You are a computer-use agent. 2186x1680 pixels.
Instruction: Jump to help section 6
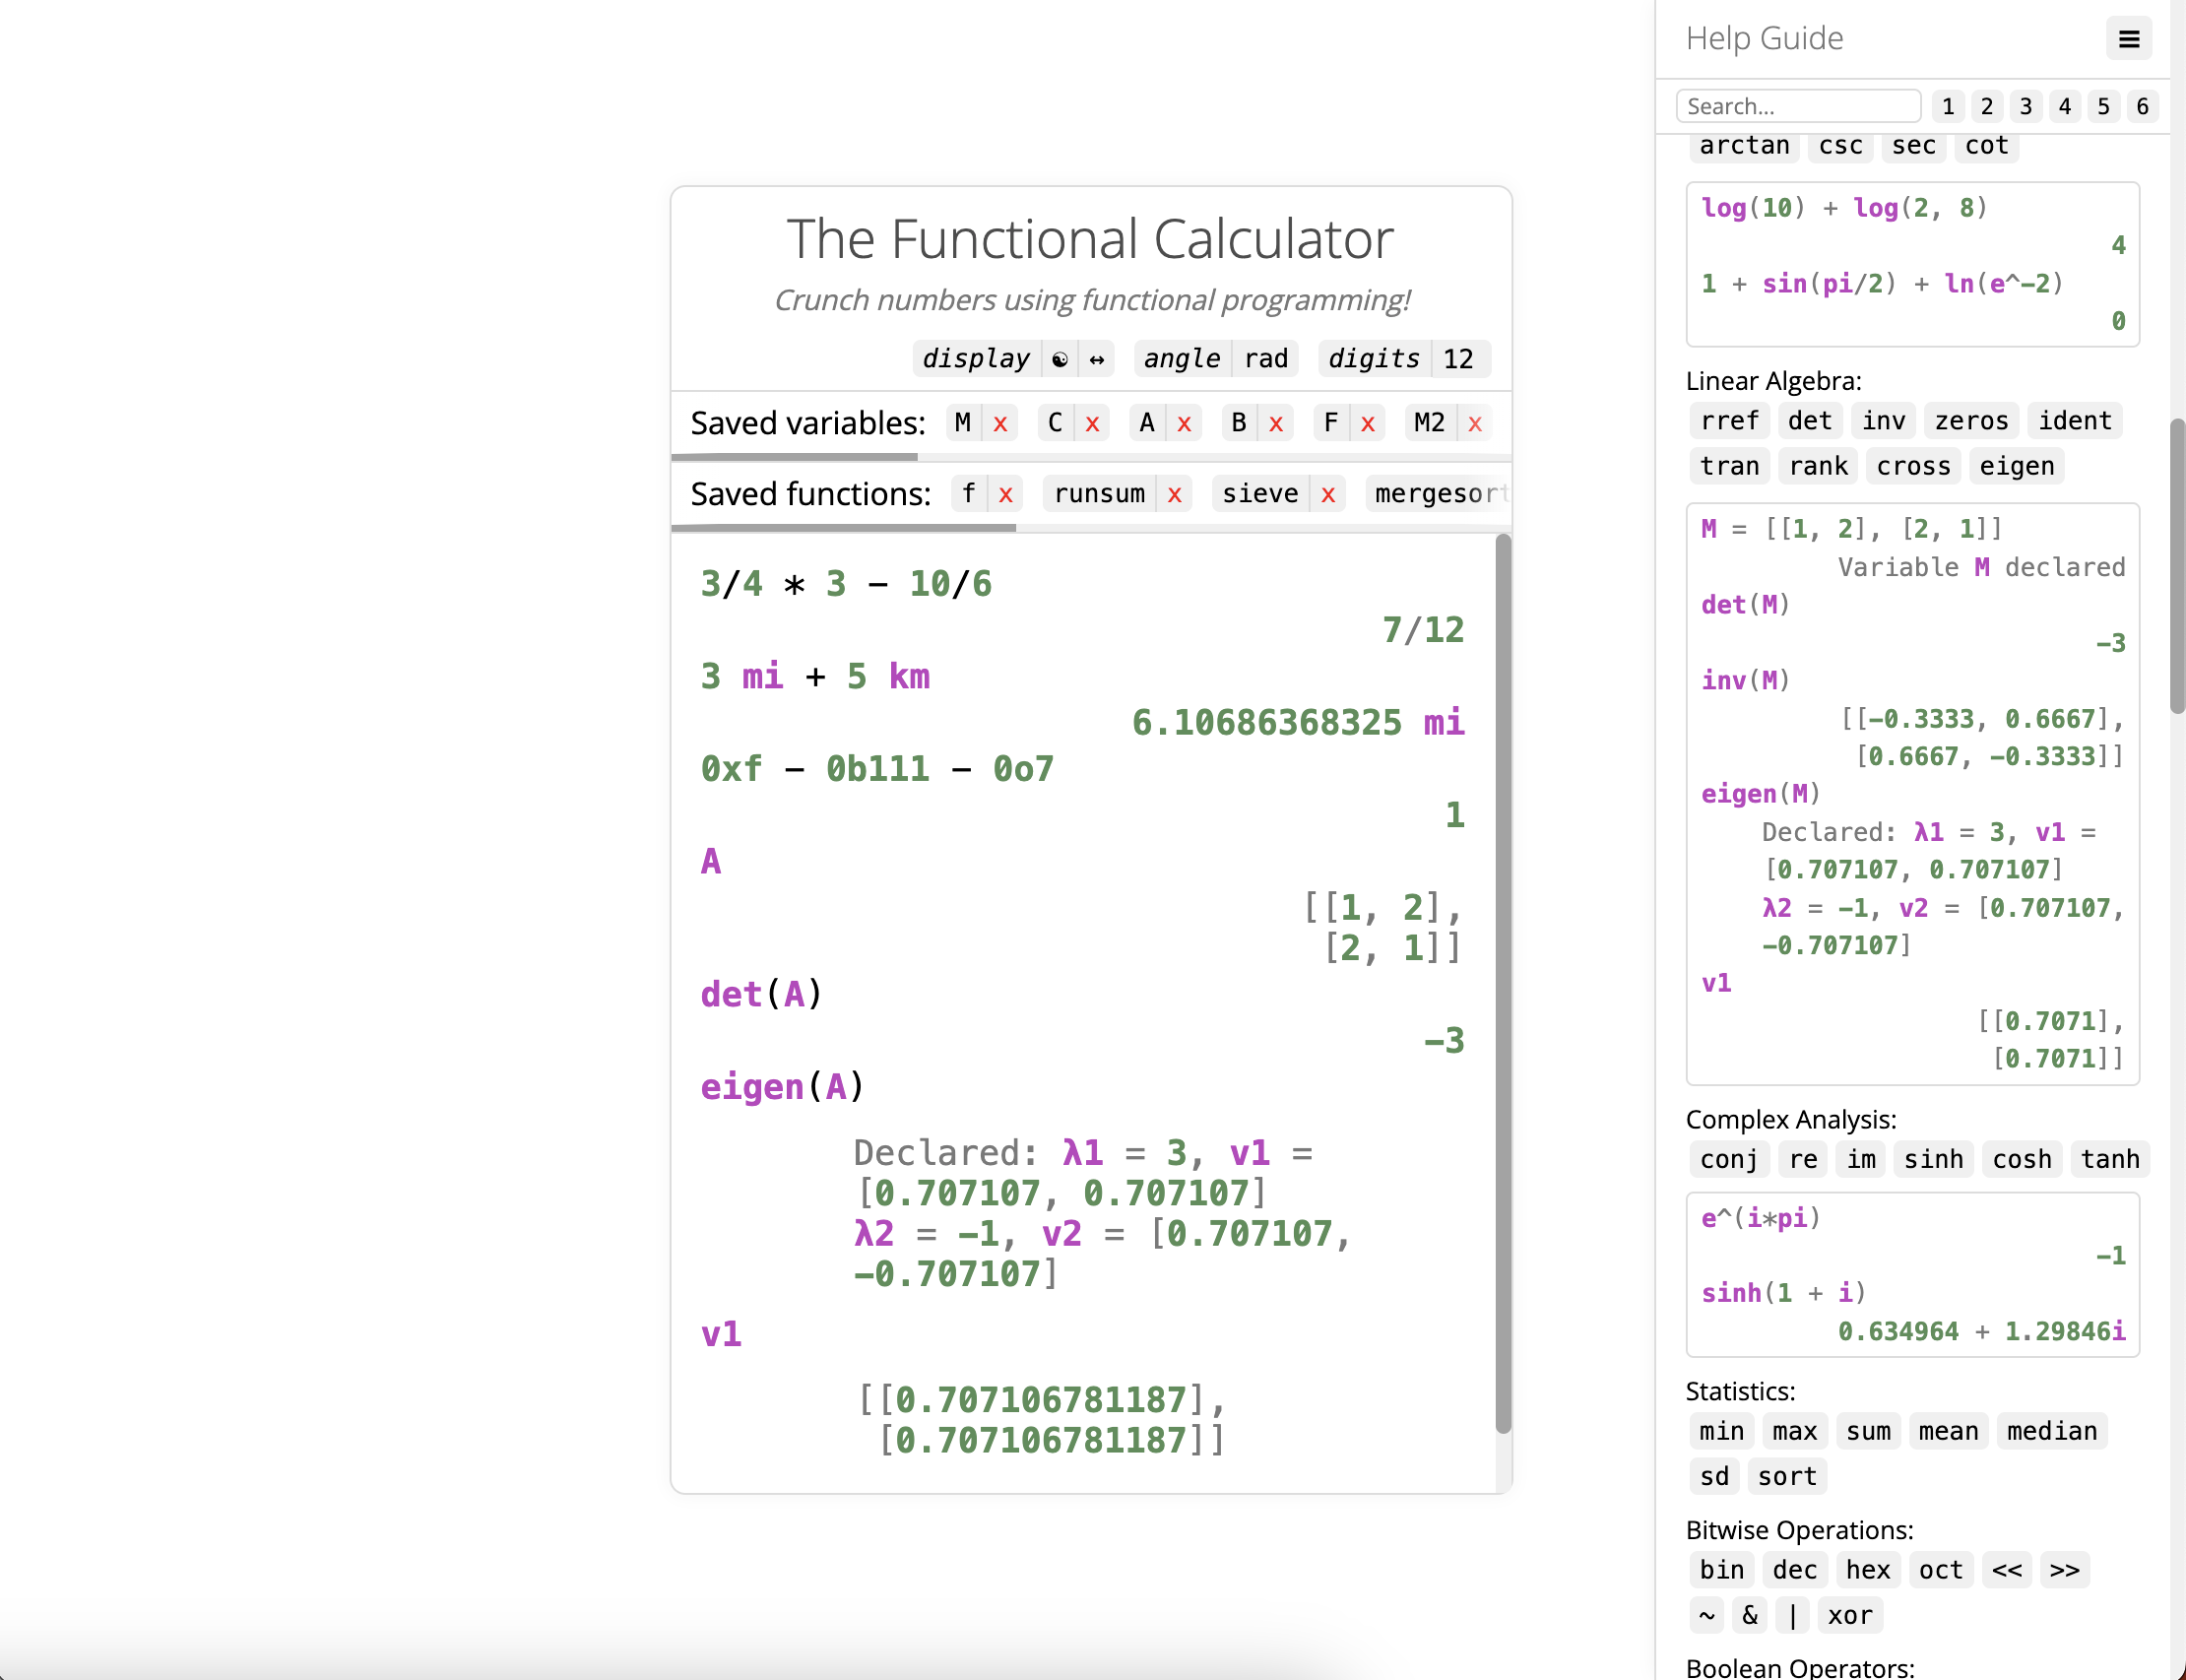(2142, 106)
